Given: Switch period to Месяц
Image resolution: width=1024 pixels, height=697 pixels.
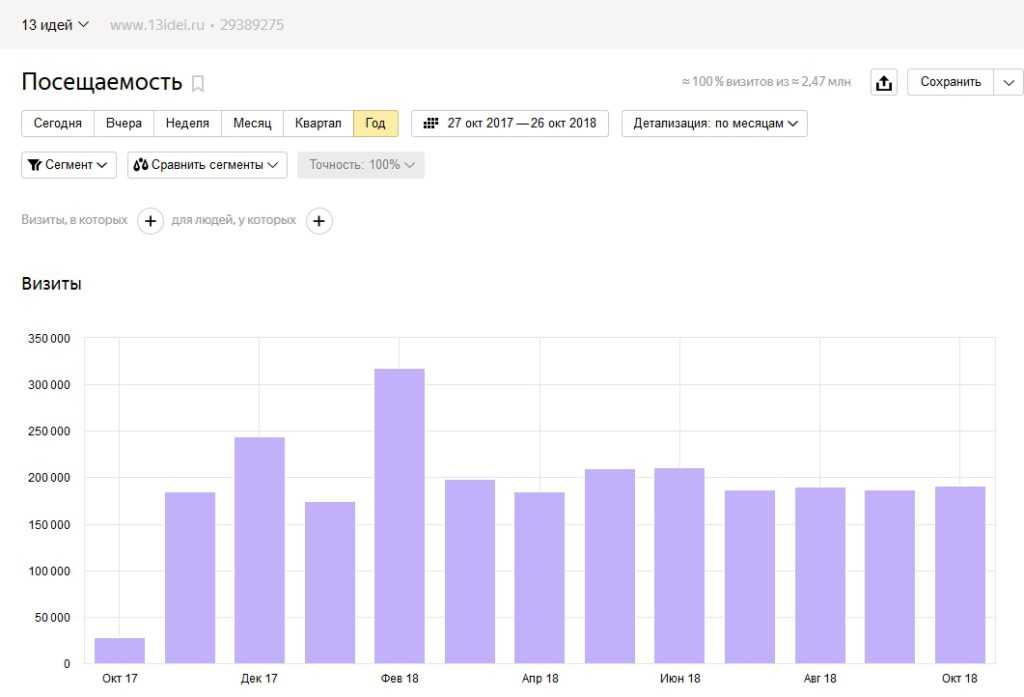Looking at the screenshot, I should (x=252, y=123).
